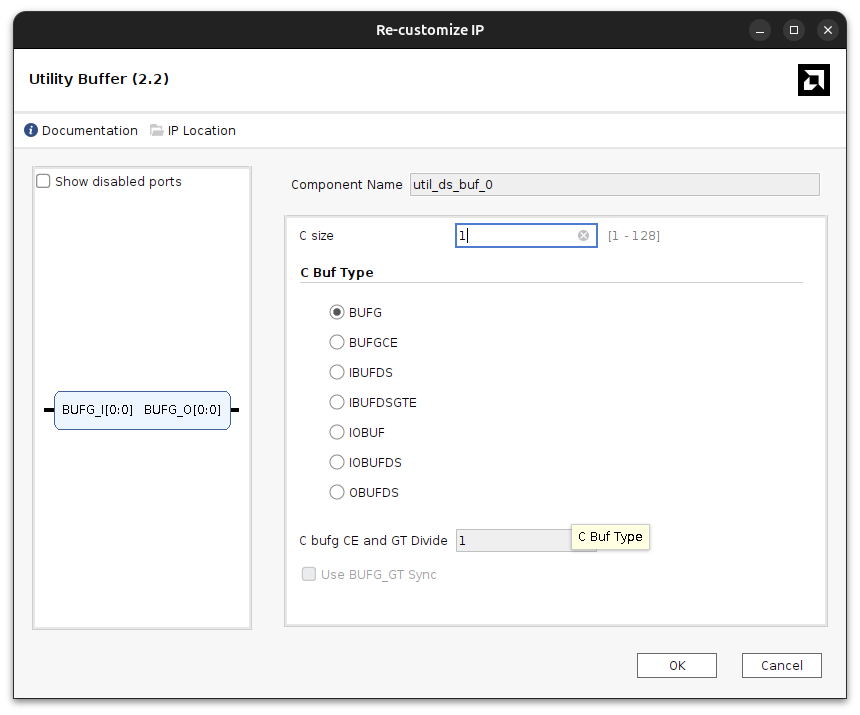This screenshot has width=860, height=715.
Task: Select the BUFG block in the diagram
Action: click(142, 410)
